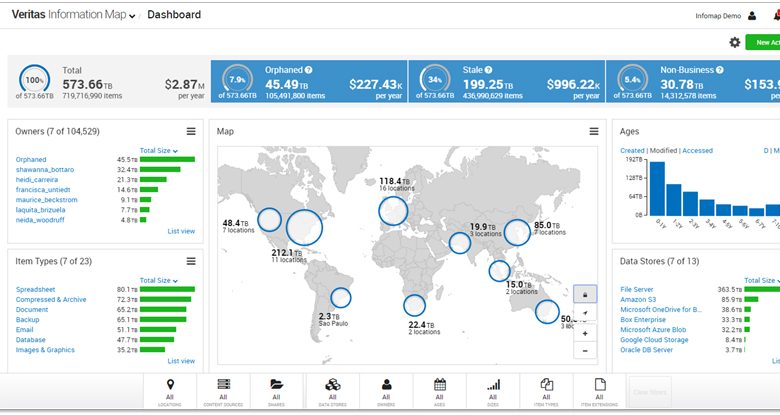
Task: Open the Spreadsheet item type link
Action: tap(35, 290)
